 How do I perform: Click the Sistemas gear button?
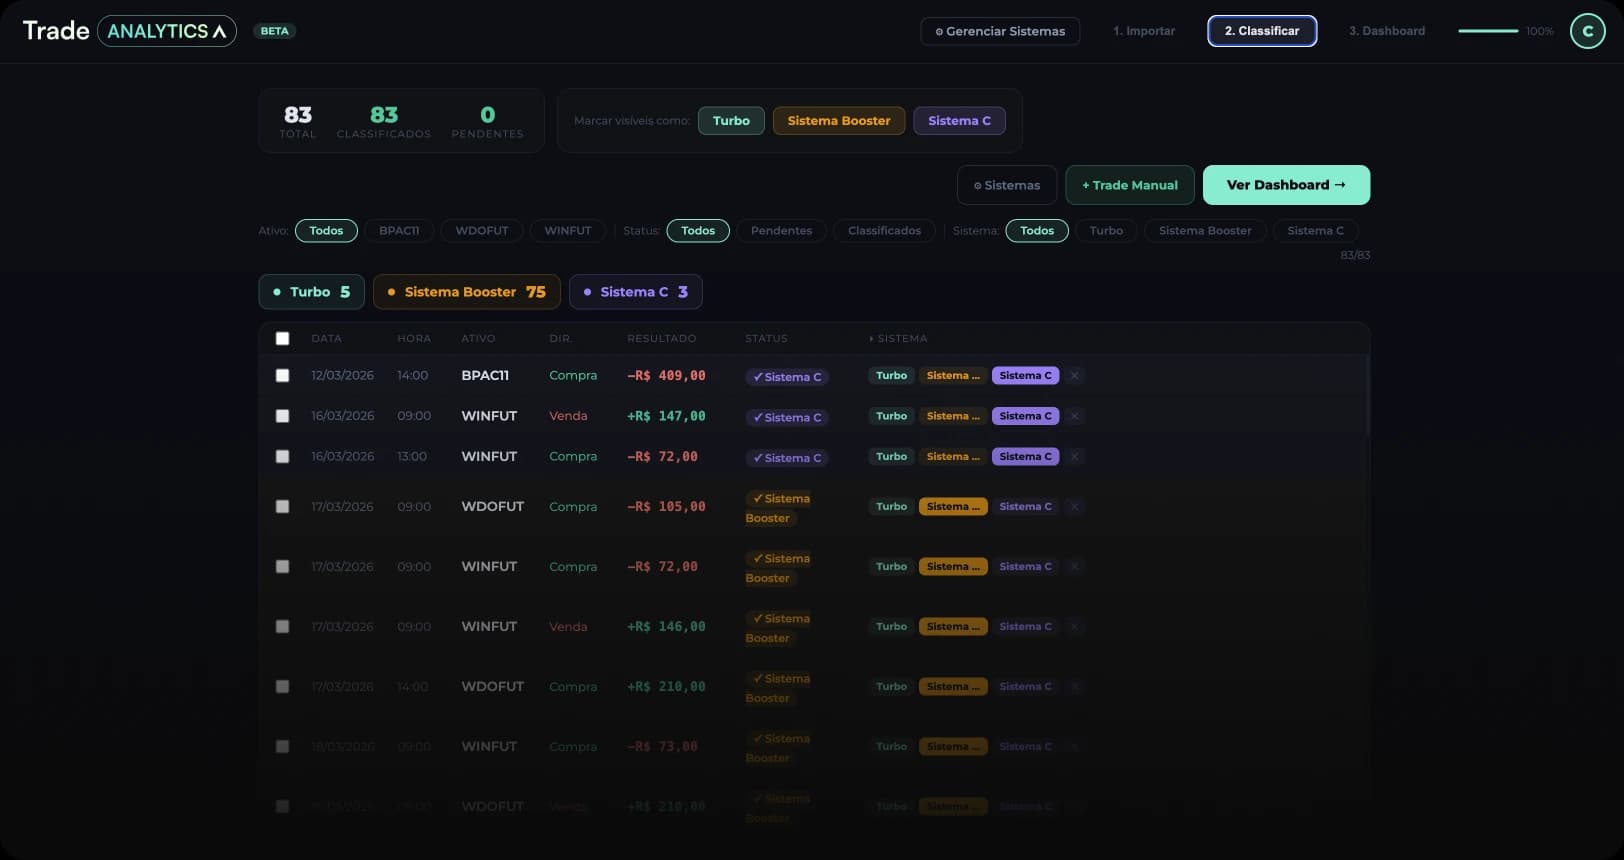[x=1007, y=185]
